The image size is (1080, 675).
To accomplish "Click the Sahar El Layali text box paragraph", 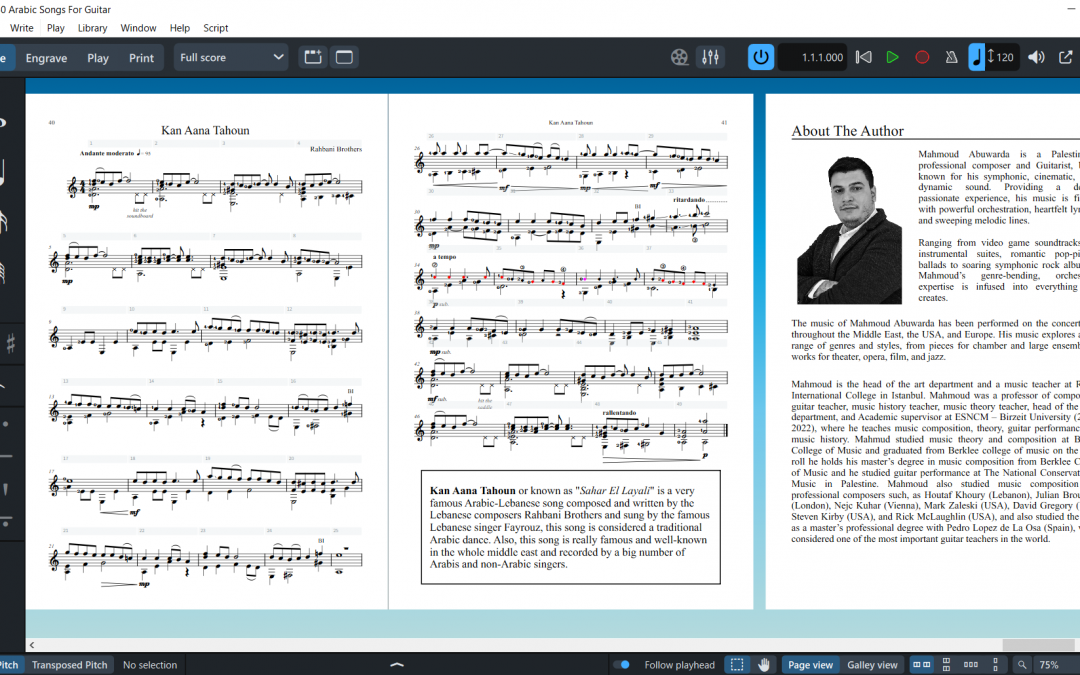I will pos(570,527).
